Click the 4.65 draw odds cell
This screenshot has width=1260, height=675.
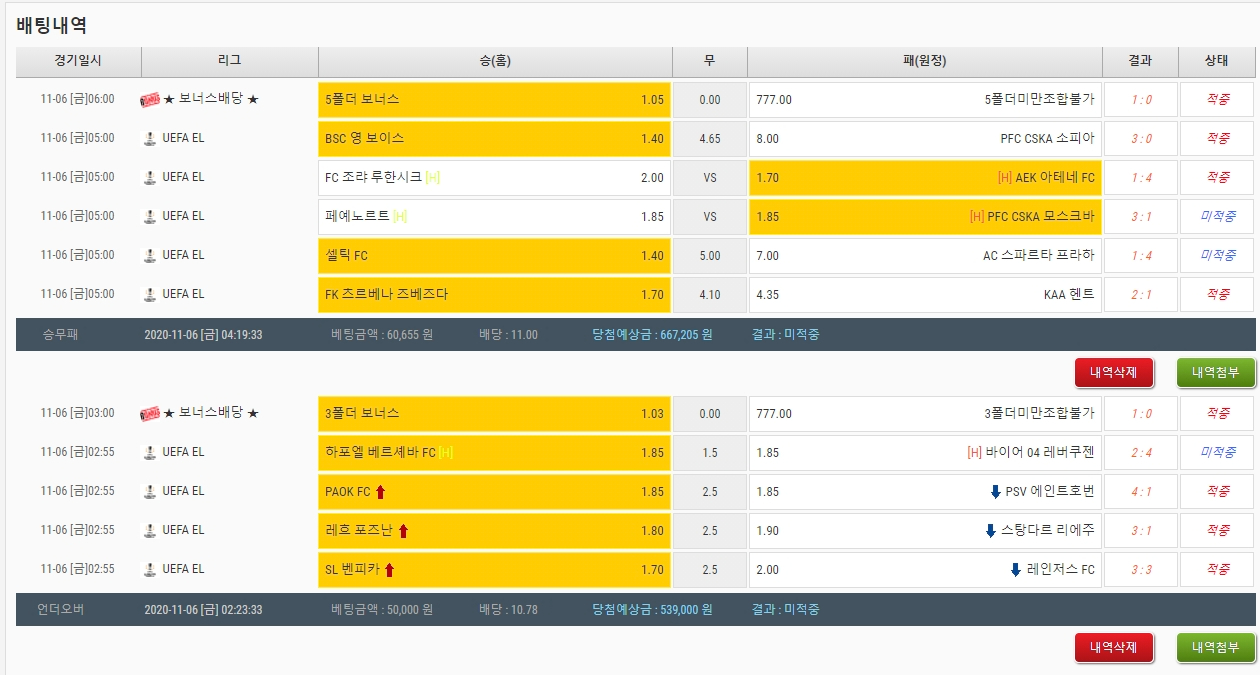709,138
